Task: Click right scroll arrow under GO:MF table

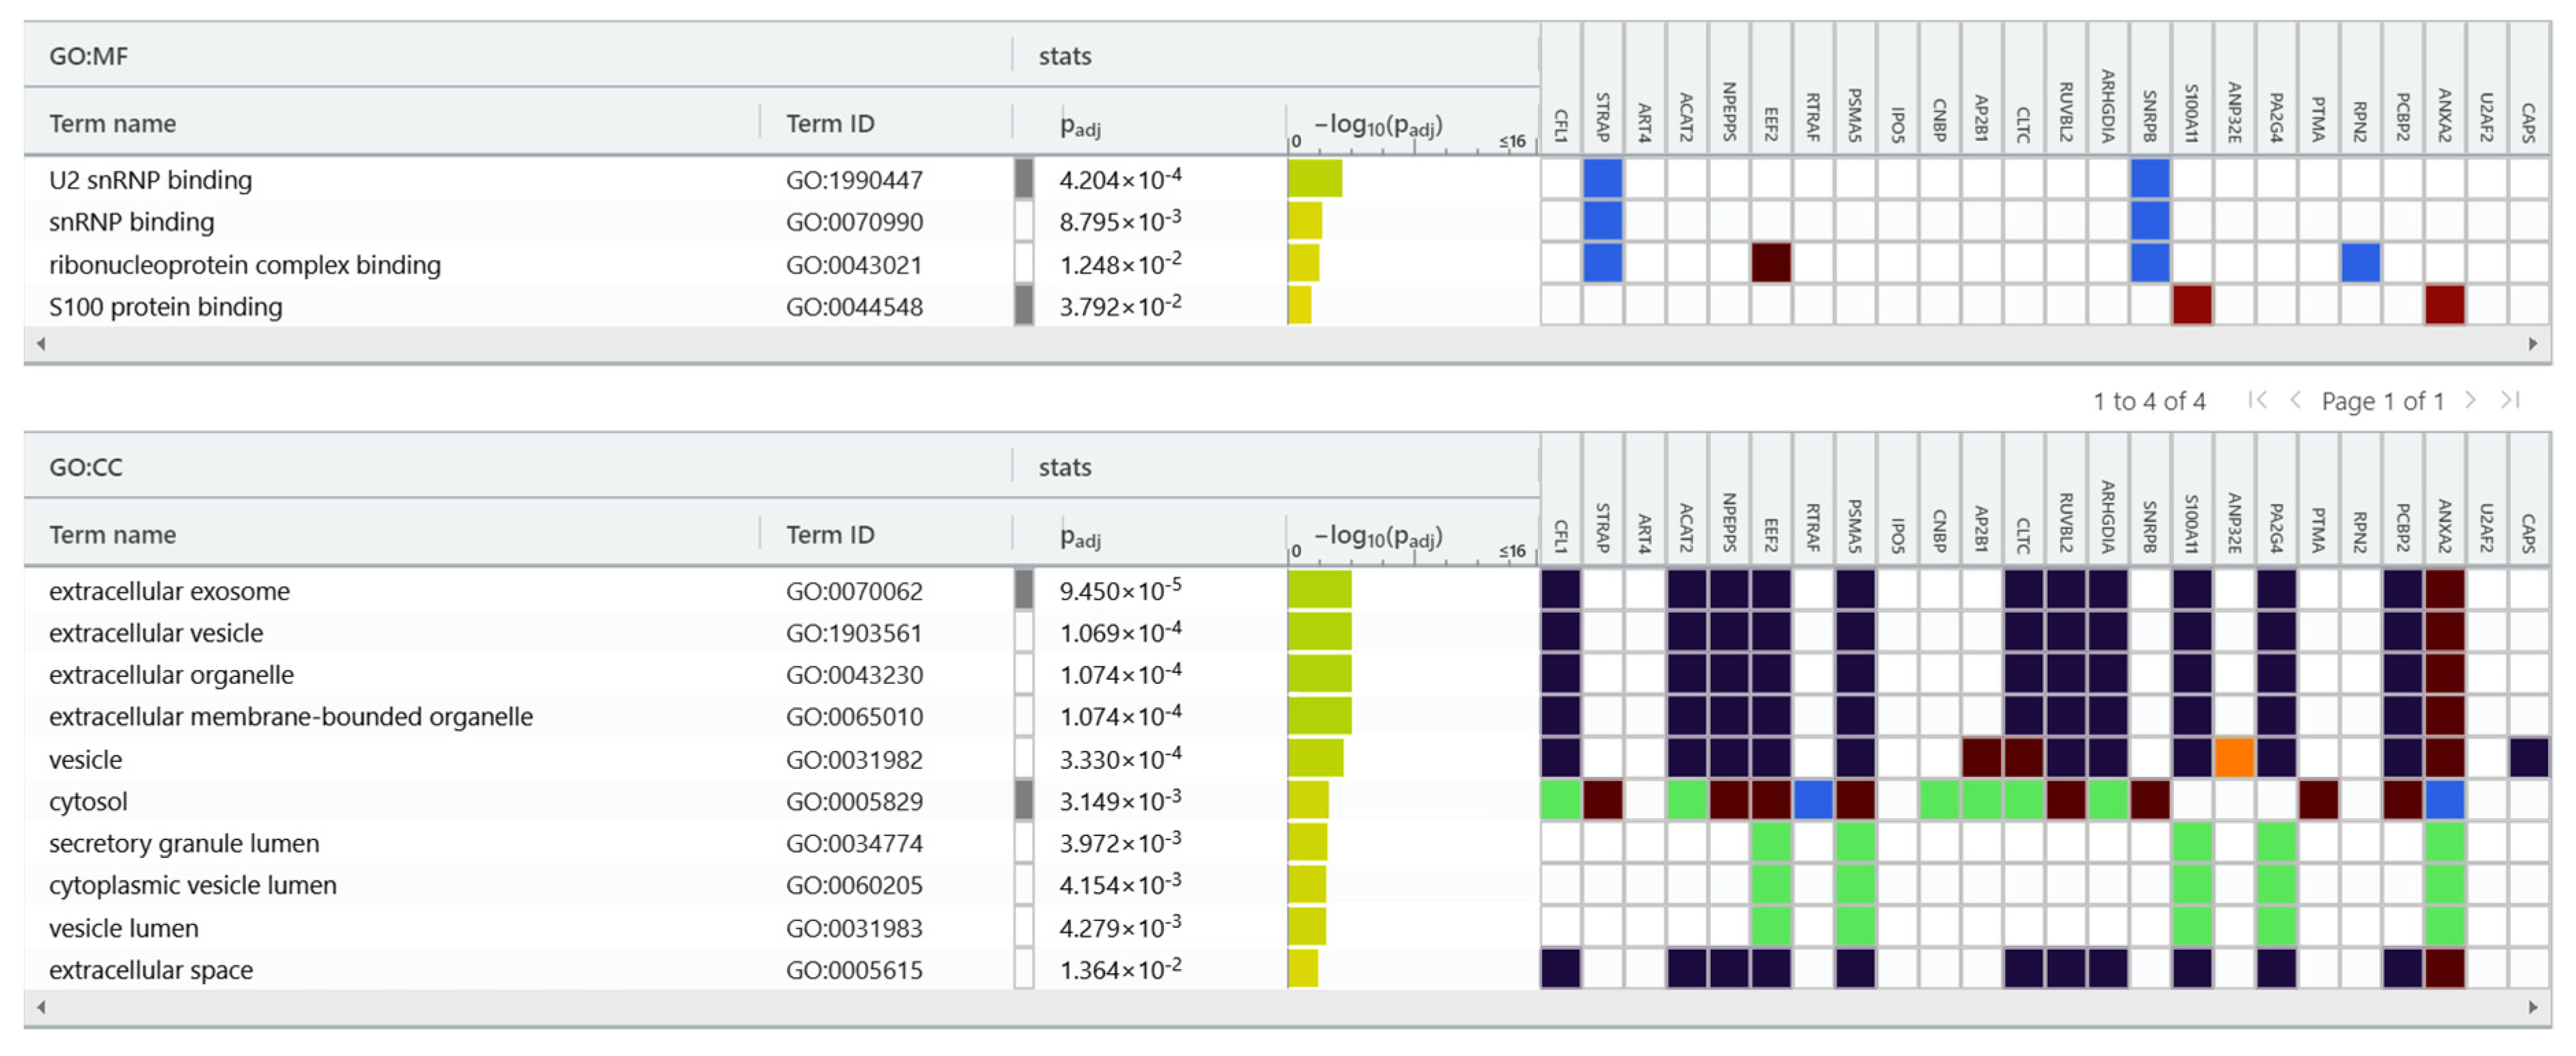Action: (2532, 344)
